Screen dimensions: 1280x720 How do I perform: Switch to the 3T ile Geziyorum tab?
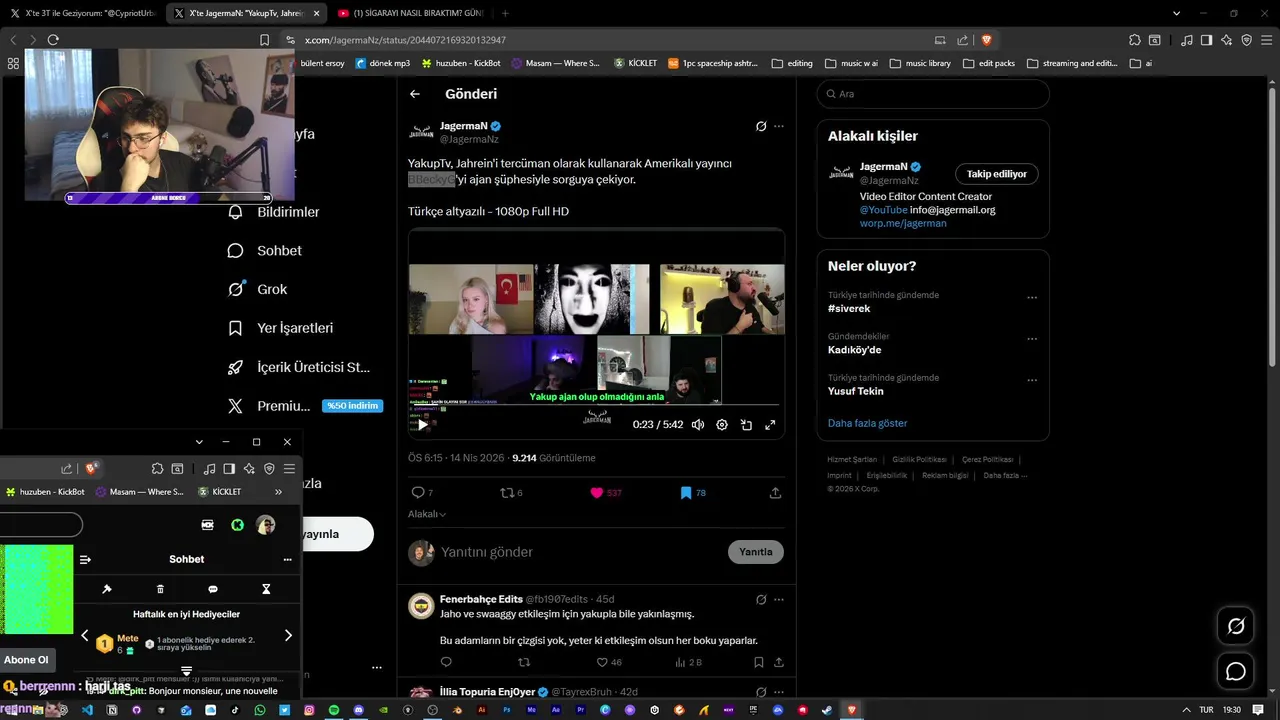(83, 13)
